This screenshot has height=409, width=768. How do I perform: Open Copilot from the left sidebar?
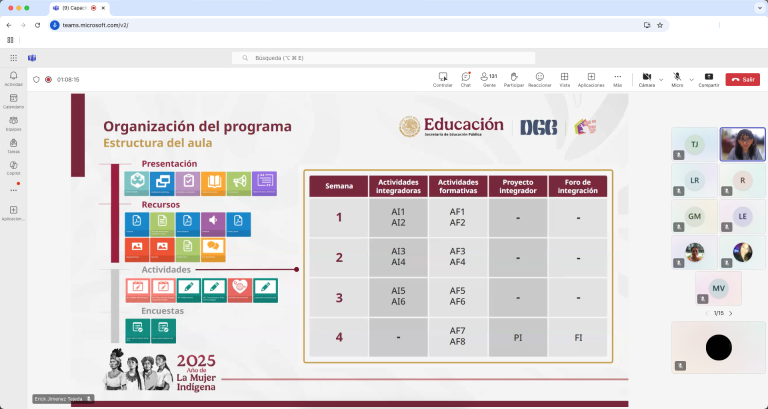tap(14, 166)
